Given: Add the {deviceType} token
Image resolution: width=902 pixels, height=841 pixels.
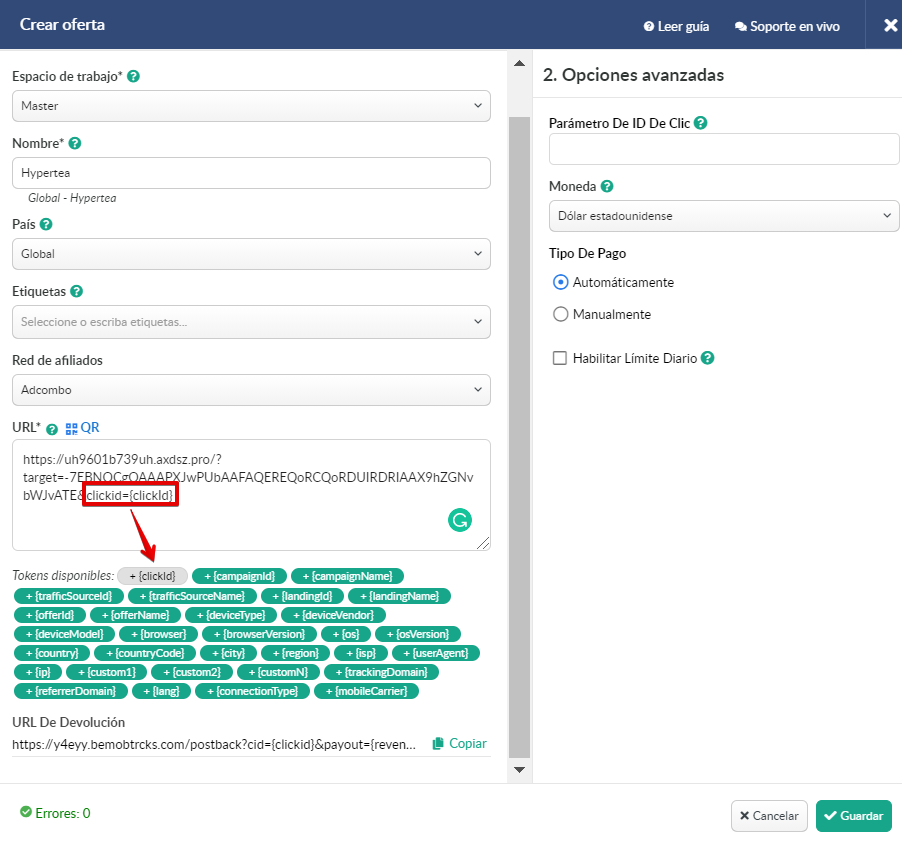Looking at the screenshot, I should 231,615.
